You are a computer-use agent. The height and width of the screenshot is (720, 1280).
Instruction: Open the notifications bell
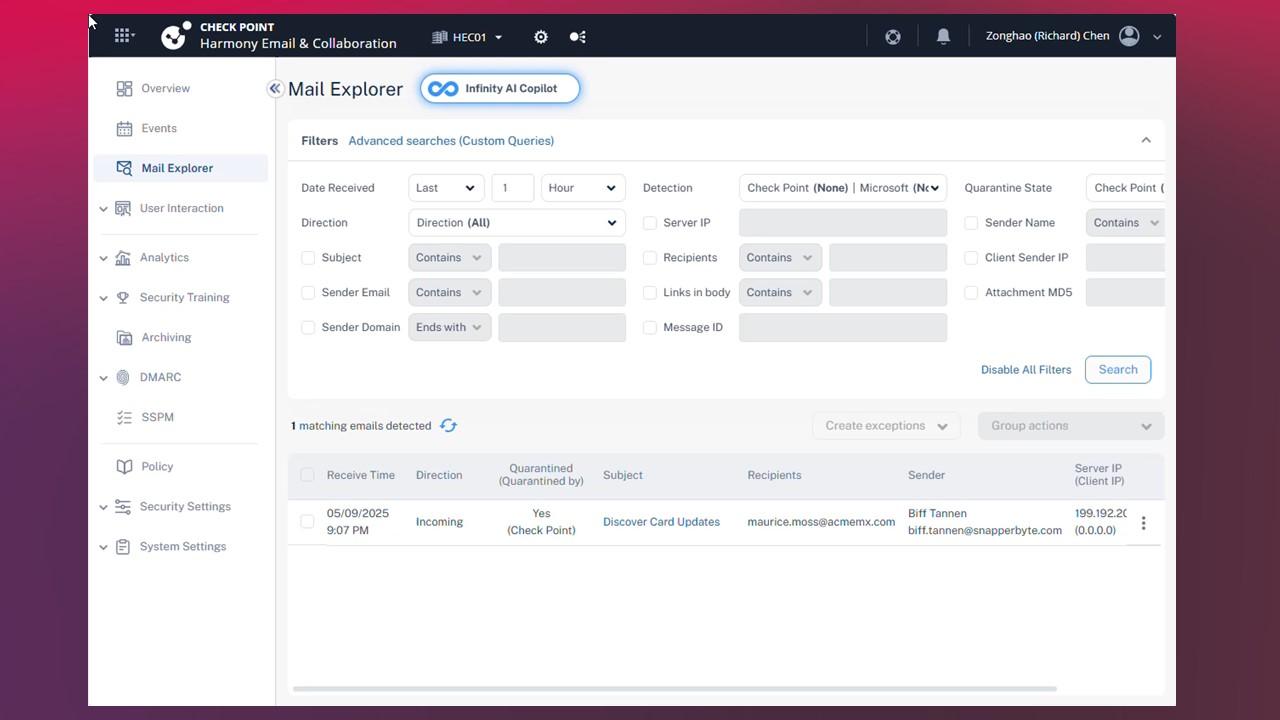click(943, 36)
